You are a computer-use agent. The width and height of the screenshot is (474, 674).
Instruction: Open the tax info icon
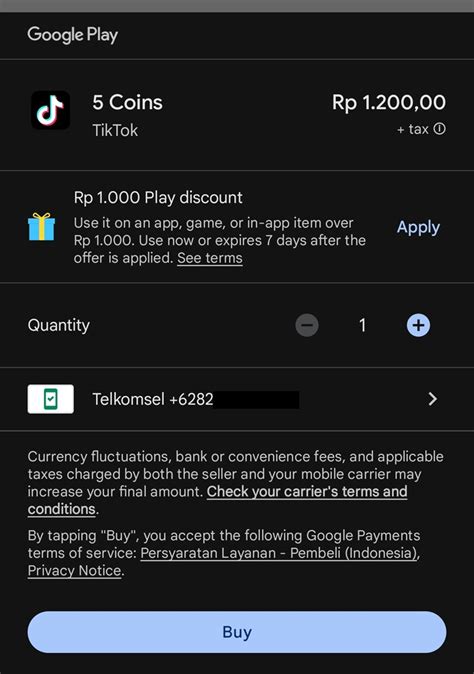(x=440, y=129)
